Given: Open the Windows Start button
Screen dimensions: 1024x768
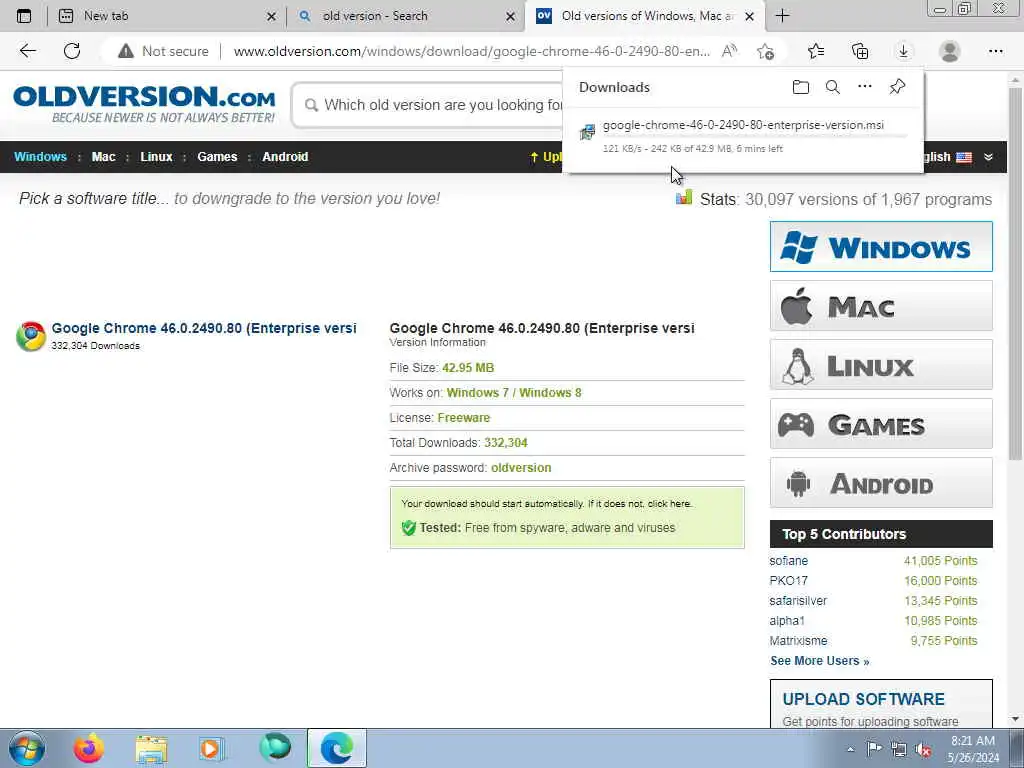Looking at the screenshot, I should [27, 748].
